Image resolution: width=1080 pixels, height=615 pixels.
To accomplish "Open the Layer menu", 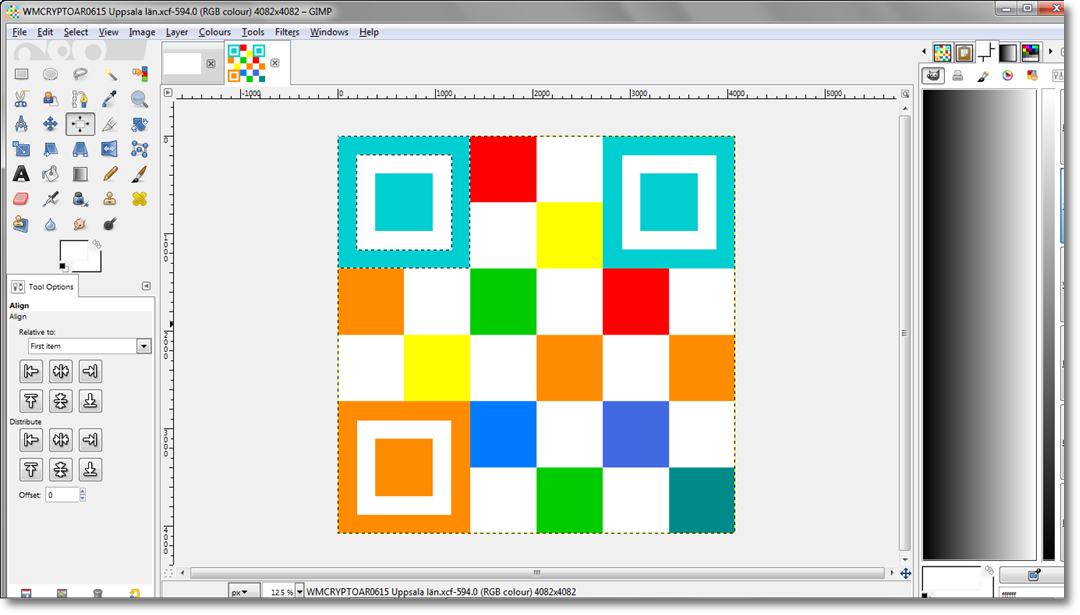I will tap(177, 32).
